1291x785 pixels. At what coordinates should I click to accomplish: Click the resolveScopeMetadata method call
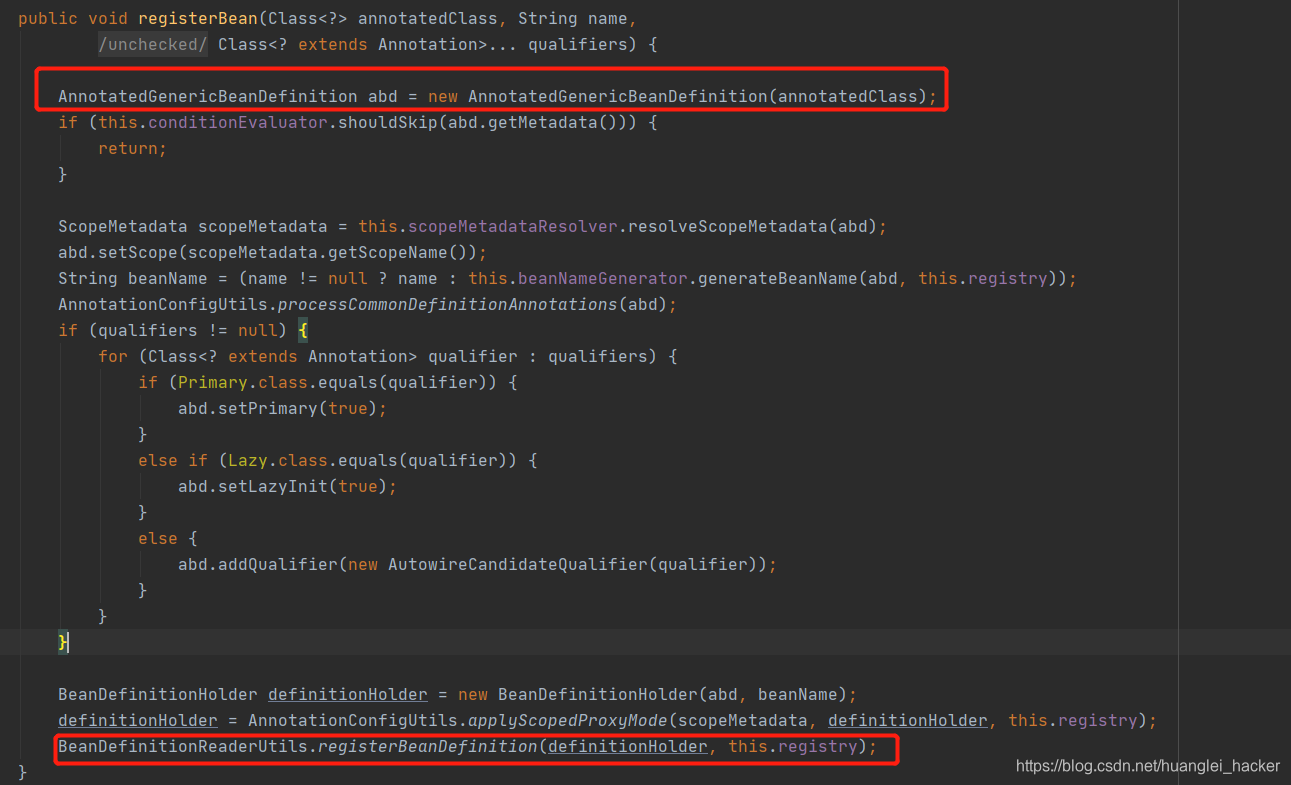(x=728, y=226)
